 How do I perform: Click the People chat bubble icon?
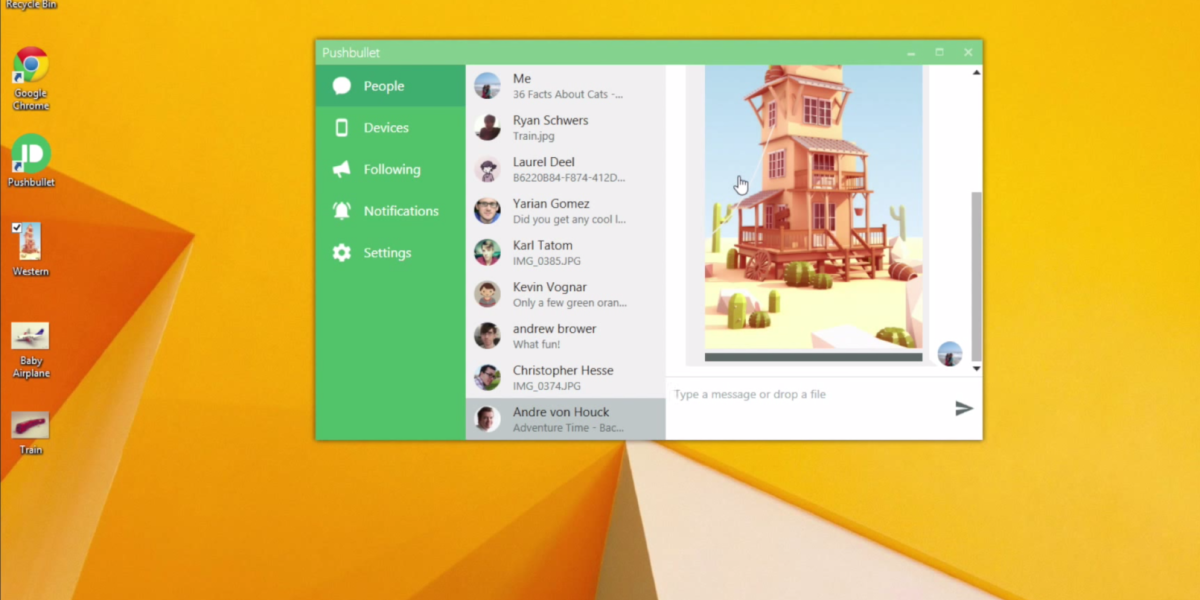[x=342, y=86]
